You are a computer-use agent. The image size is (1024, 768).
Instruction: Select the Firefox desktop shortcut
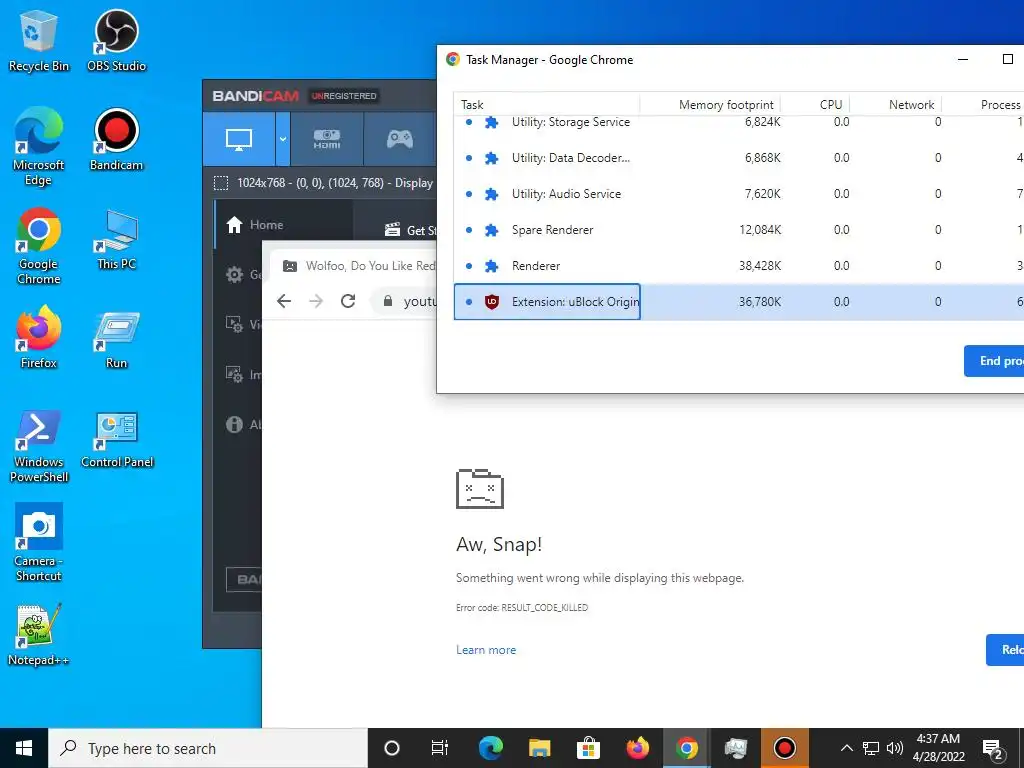[x=38, y=338]
